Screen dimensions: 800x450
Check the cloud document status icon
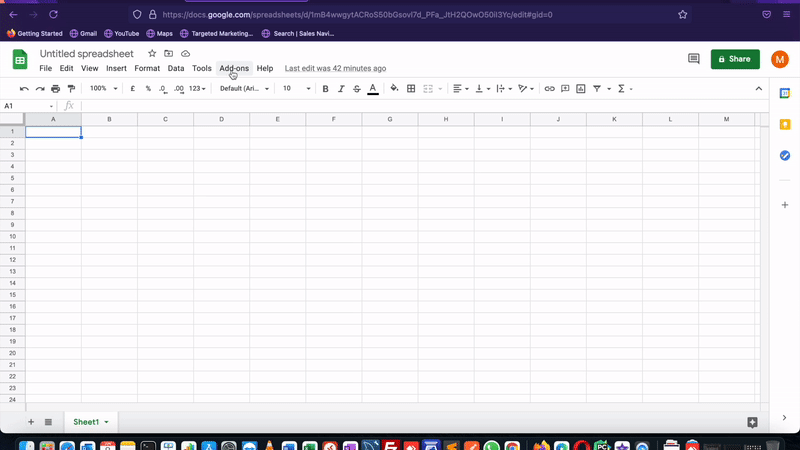click(185, 54)
